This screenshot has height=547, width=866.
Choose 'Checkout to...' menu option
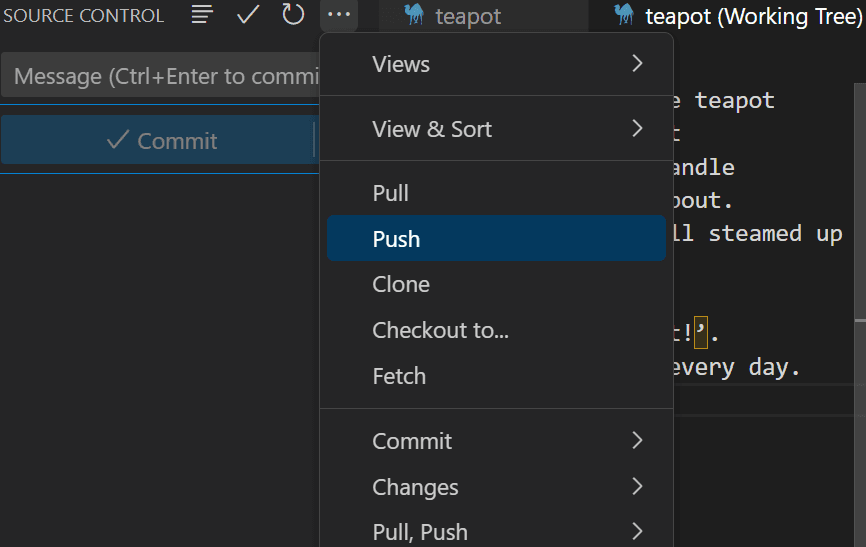(x=440, y=330)
